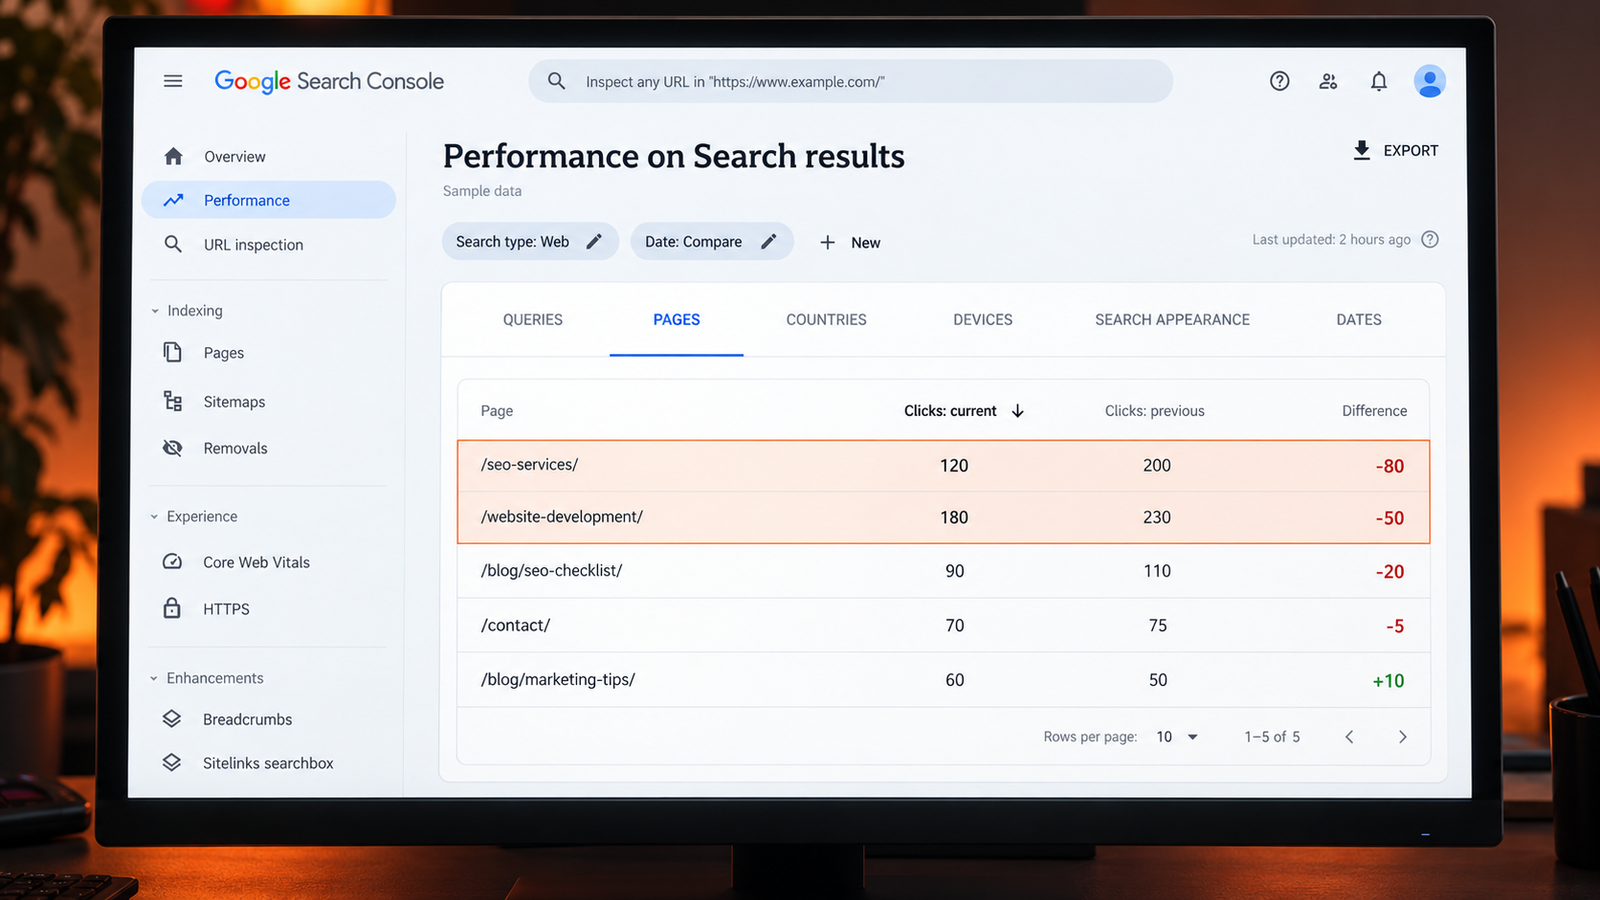Click the plus icon beside New
The height and width of the screenshot is (900, 1600).
827,242
